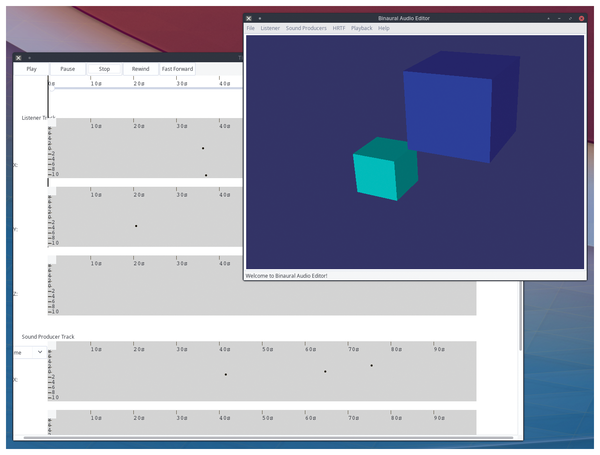Click the lower Listener X track point near -10
This screenshot has height=455, width=600.
coord(206,175)
